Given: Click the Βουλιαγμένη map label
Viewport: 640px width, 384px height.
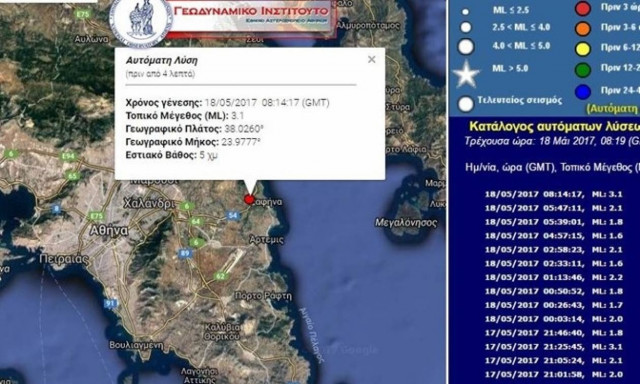Looking at the screenshot, I should [x=136, y=346].
